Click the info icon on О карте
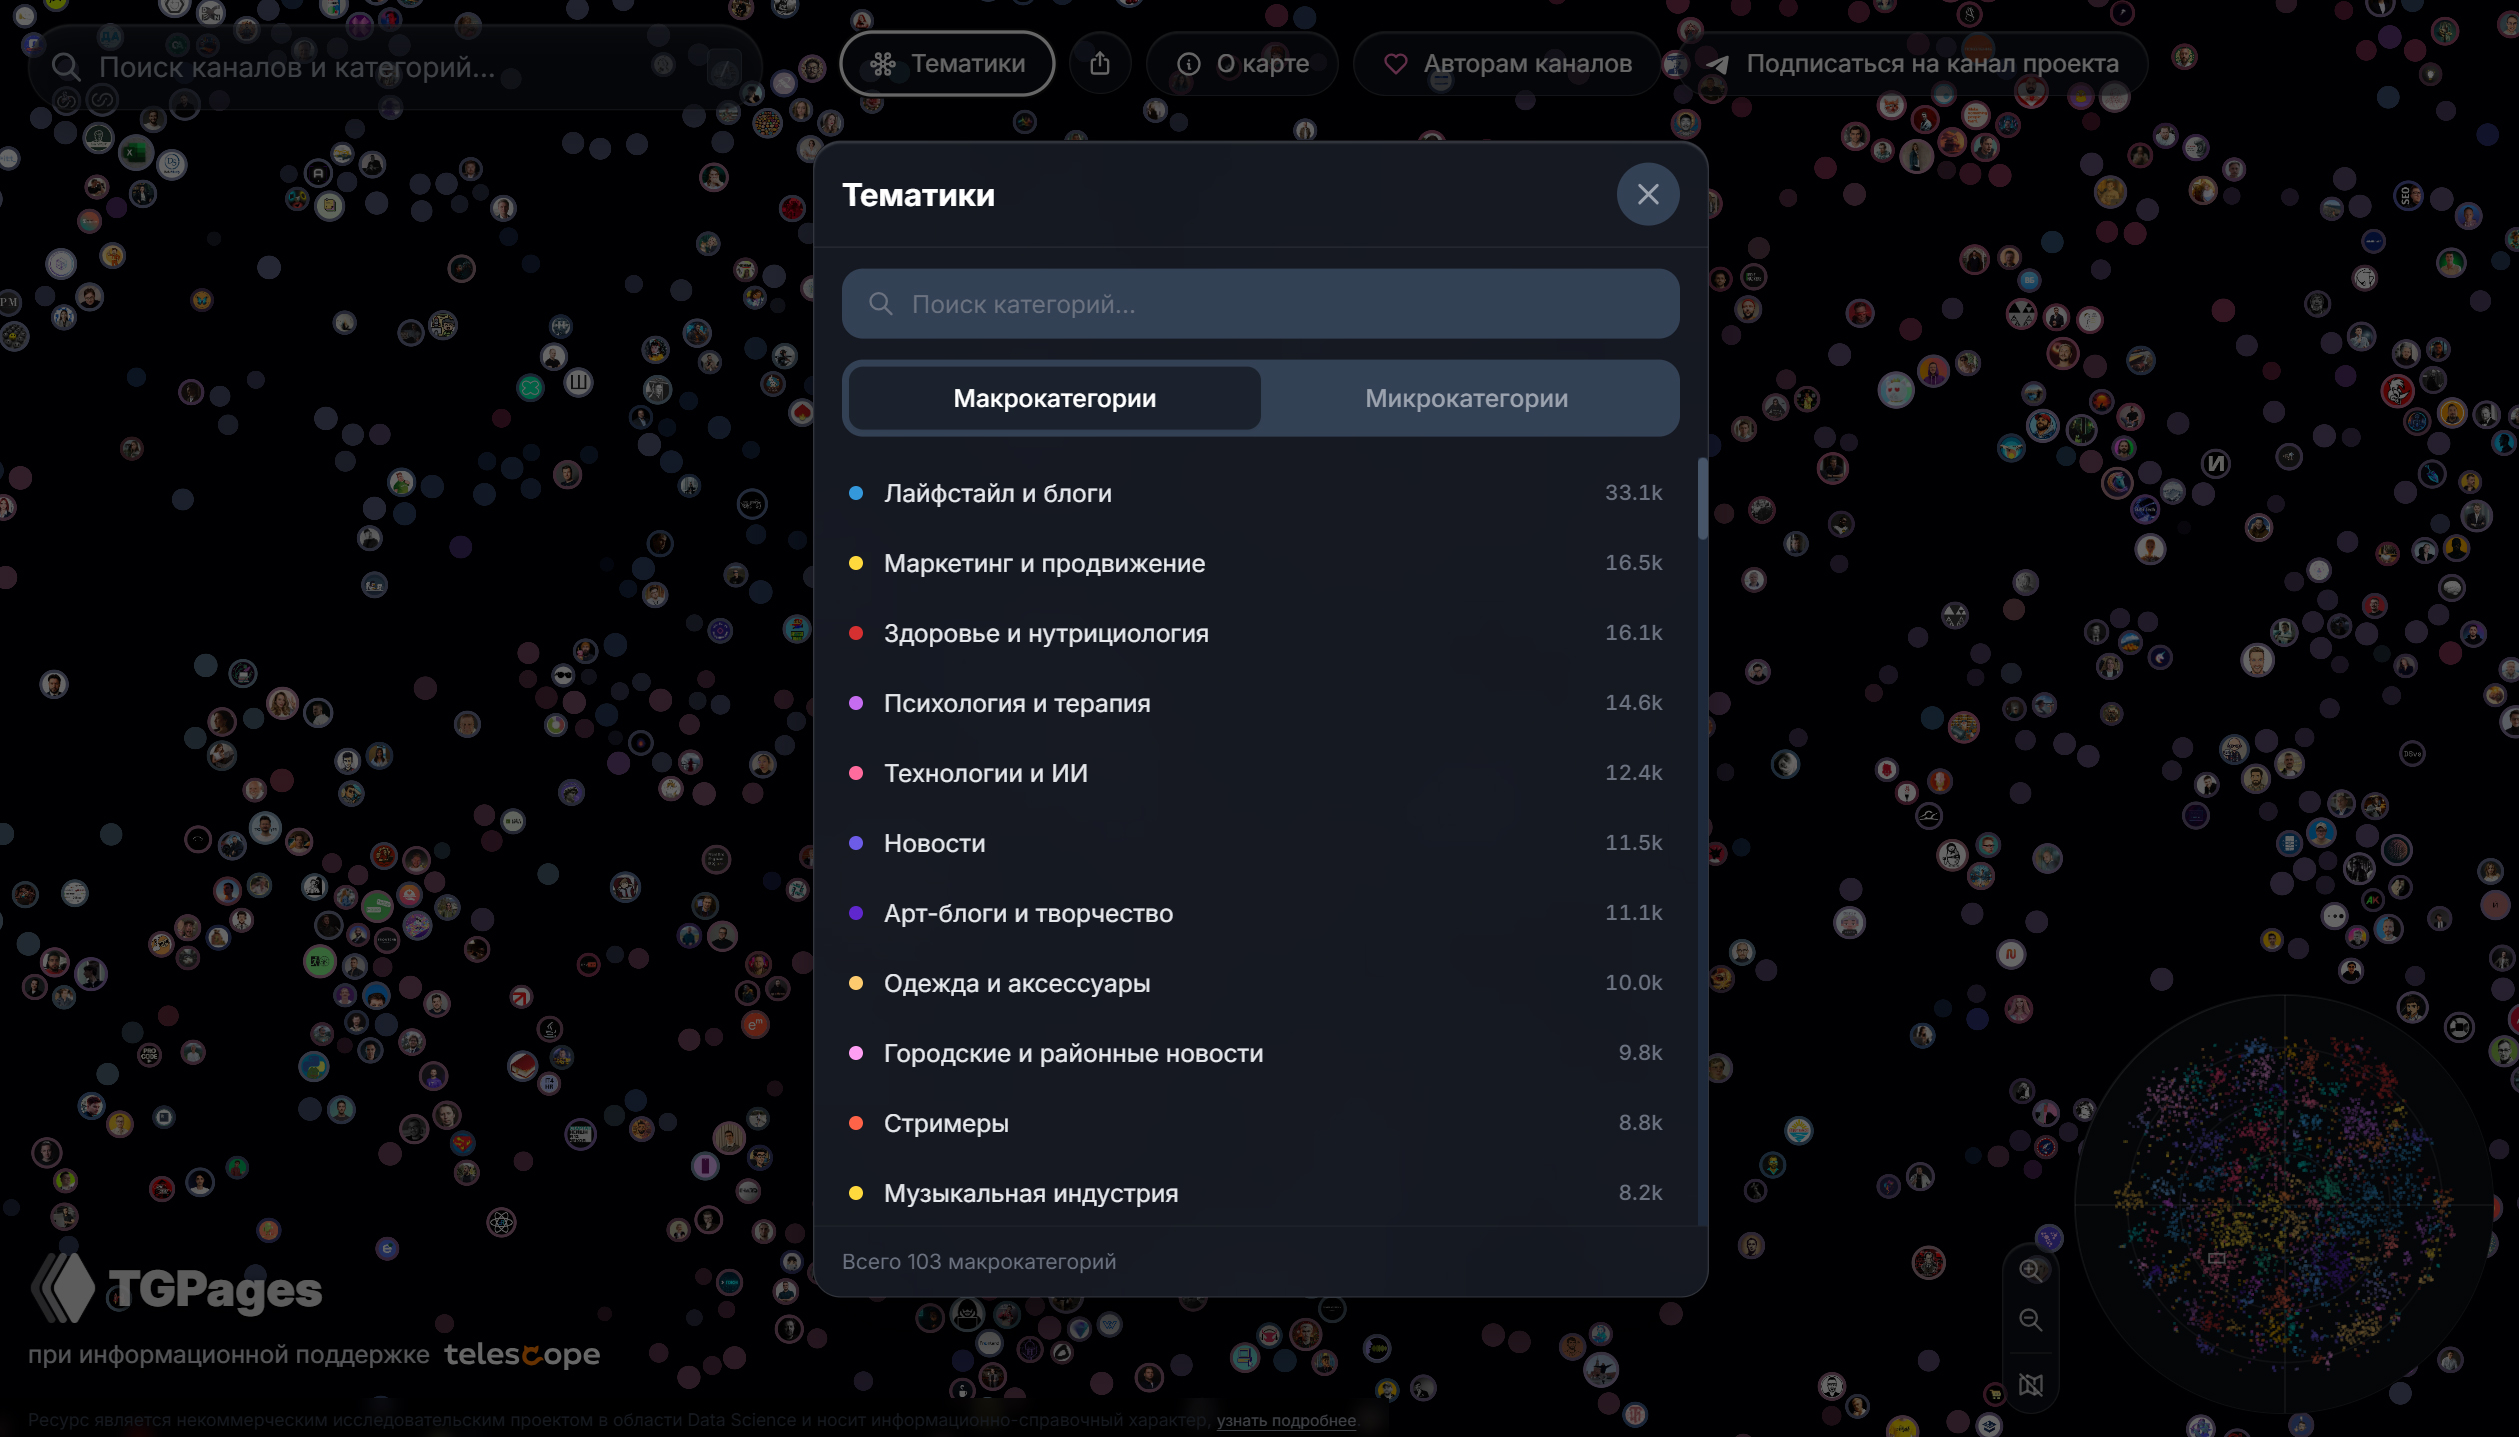The height and width of the screenshot is (1437, 2519). click(x=1188, y=64)
